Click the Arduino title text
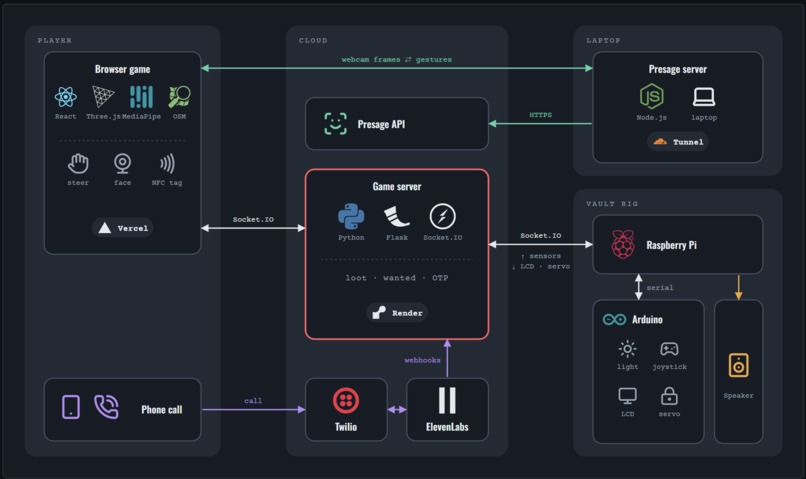Viewport: 806px width, 479px height. (x=647, y=320)
